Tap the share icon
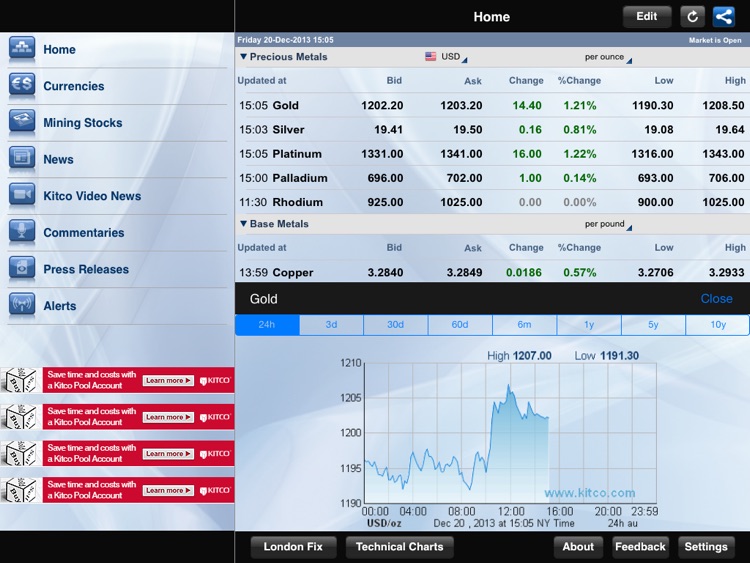 [x=724, y=17]
